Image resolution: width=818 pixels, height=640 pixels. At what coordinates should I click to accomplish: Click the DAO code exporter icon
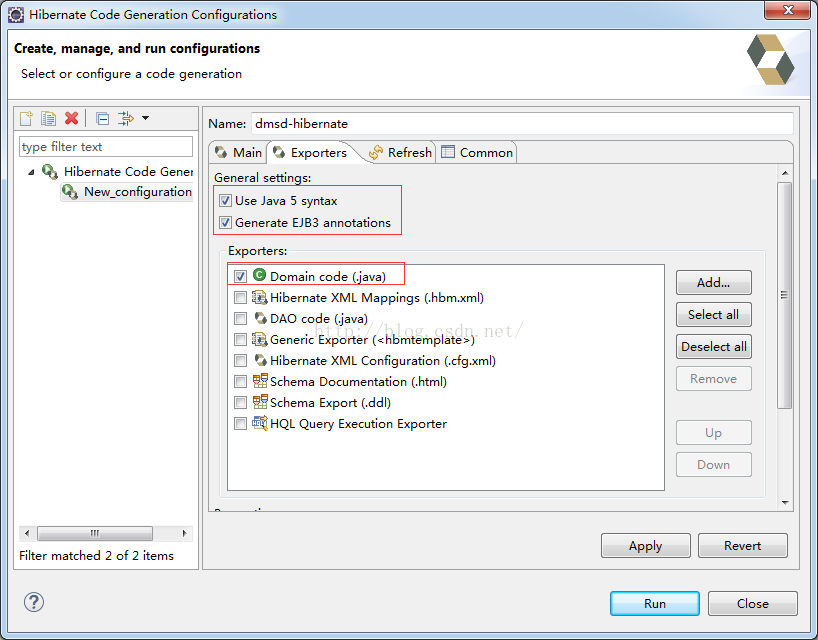260,318
